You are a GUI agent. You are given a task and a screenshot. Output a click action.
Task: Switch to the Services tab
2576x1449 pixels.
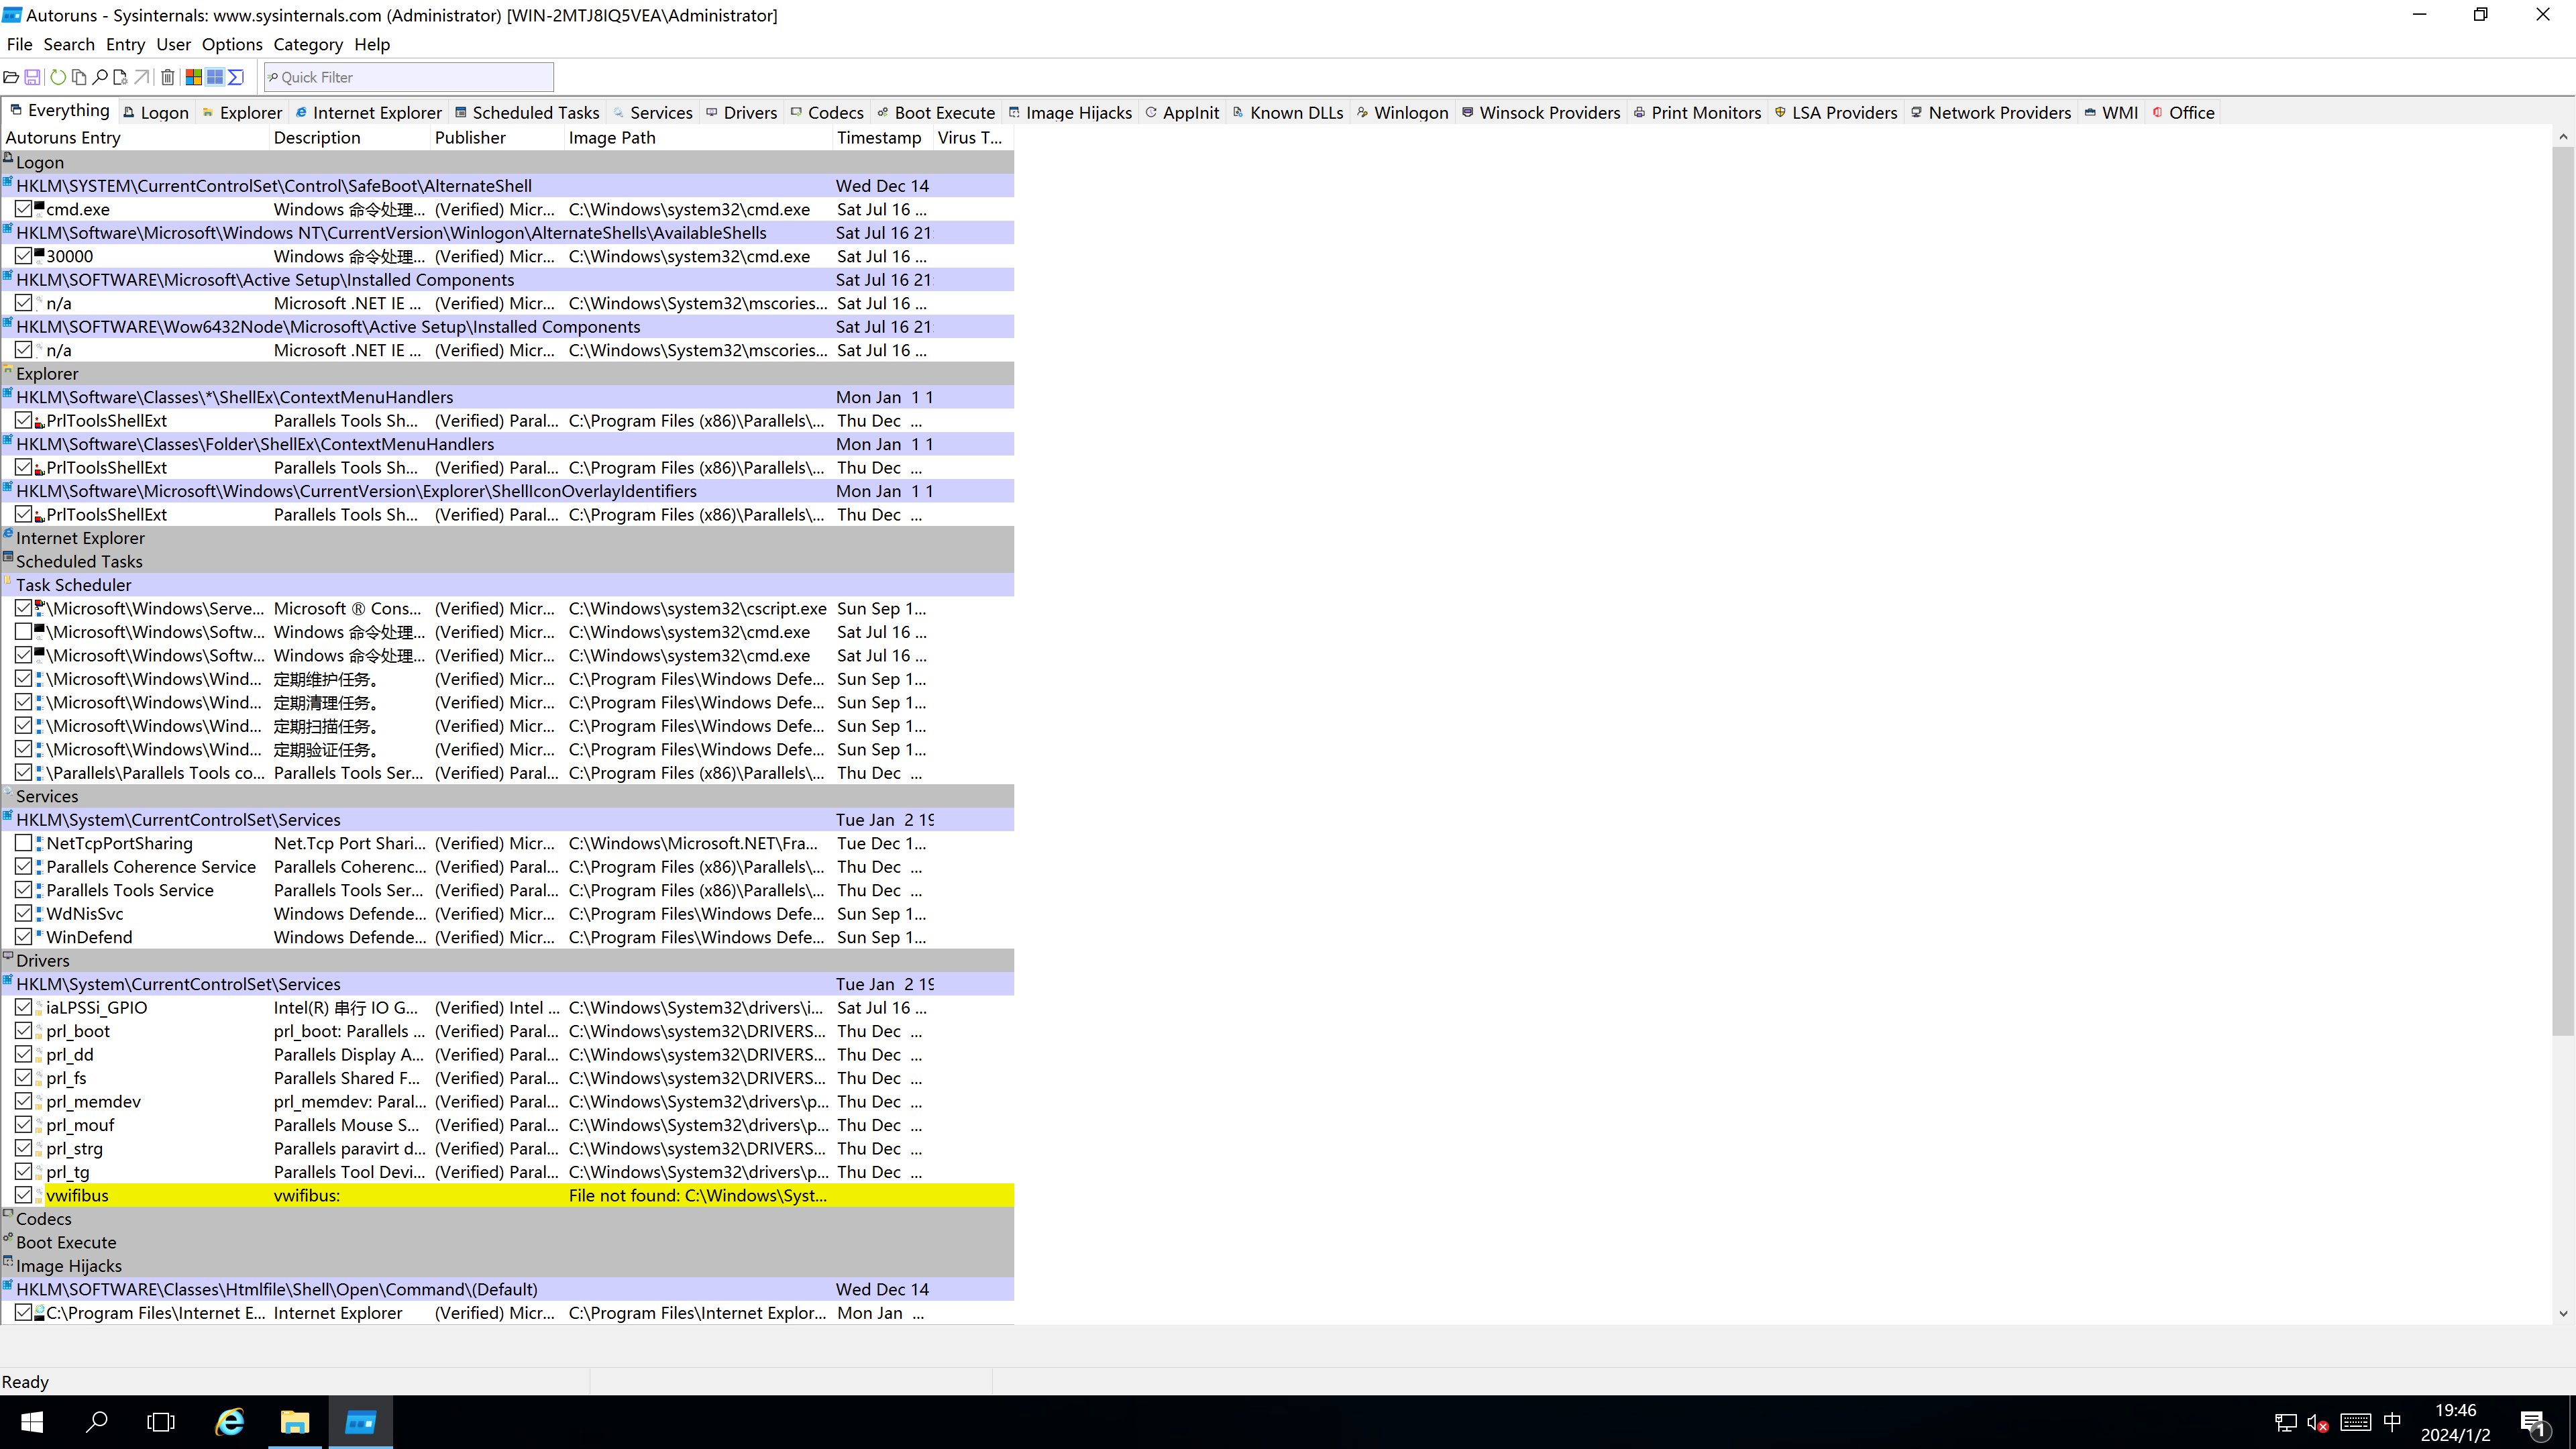coord(653,112)
